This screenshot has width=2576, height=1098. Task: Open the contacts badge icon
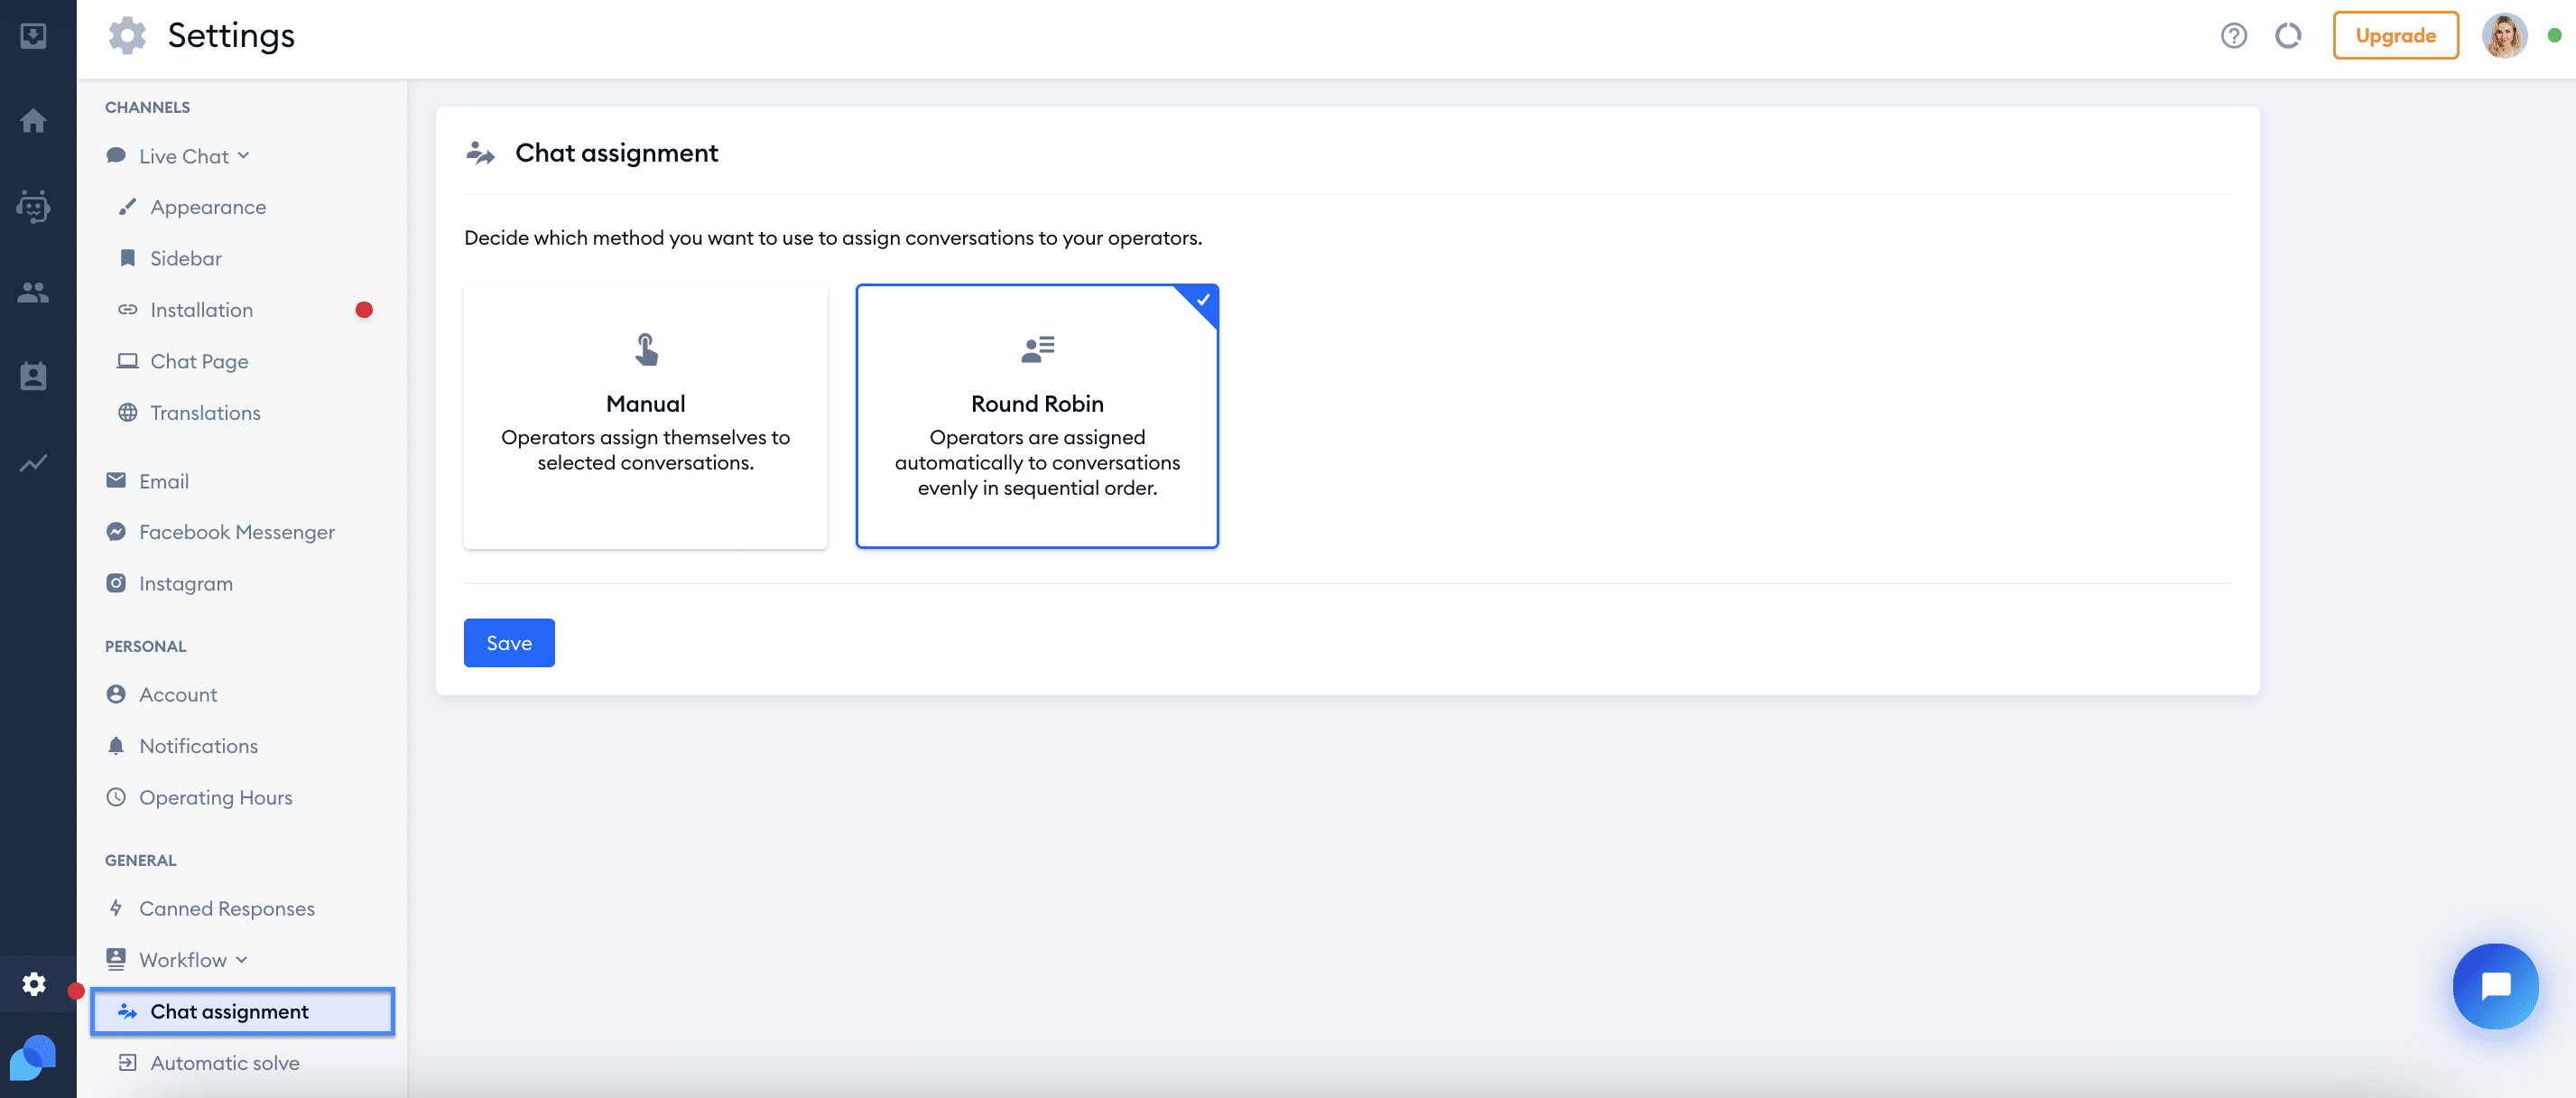(x=33, y=376)
